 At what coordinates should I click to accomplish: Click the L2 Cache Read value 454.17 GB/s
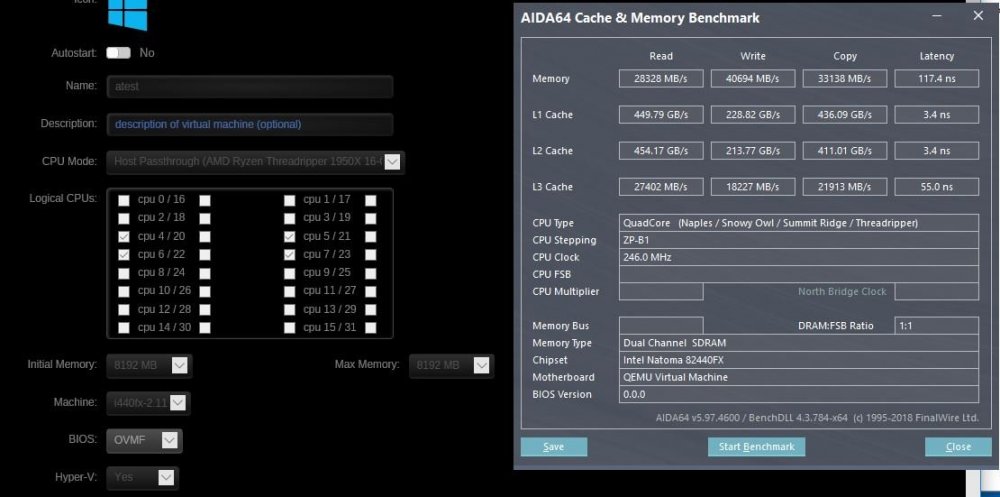point(661,151)
